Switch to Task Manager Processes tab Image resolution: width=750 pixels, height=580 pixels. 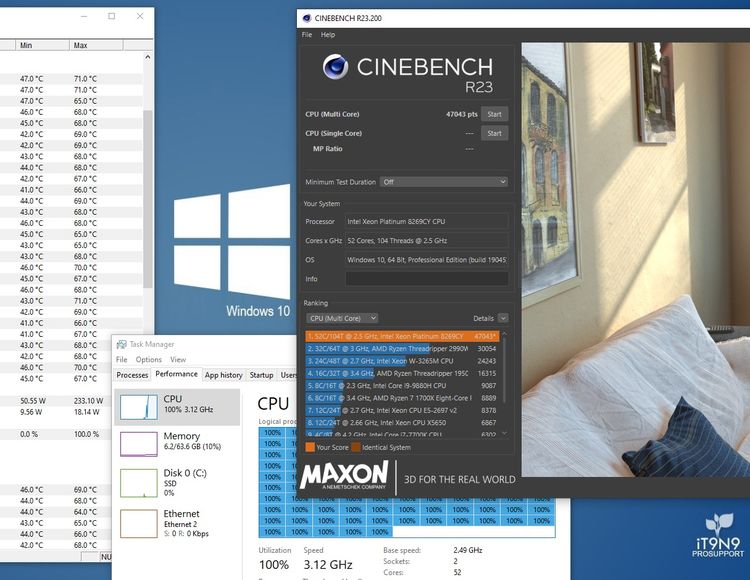(132, 375)
